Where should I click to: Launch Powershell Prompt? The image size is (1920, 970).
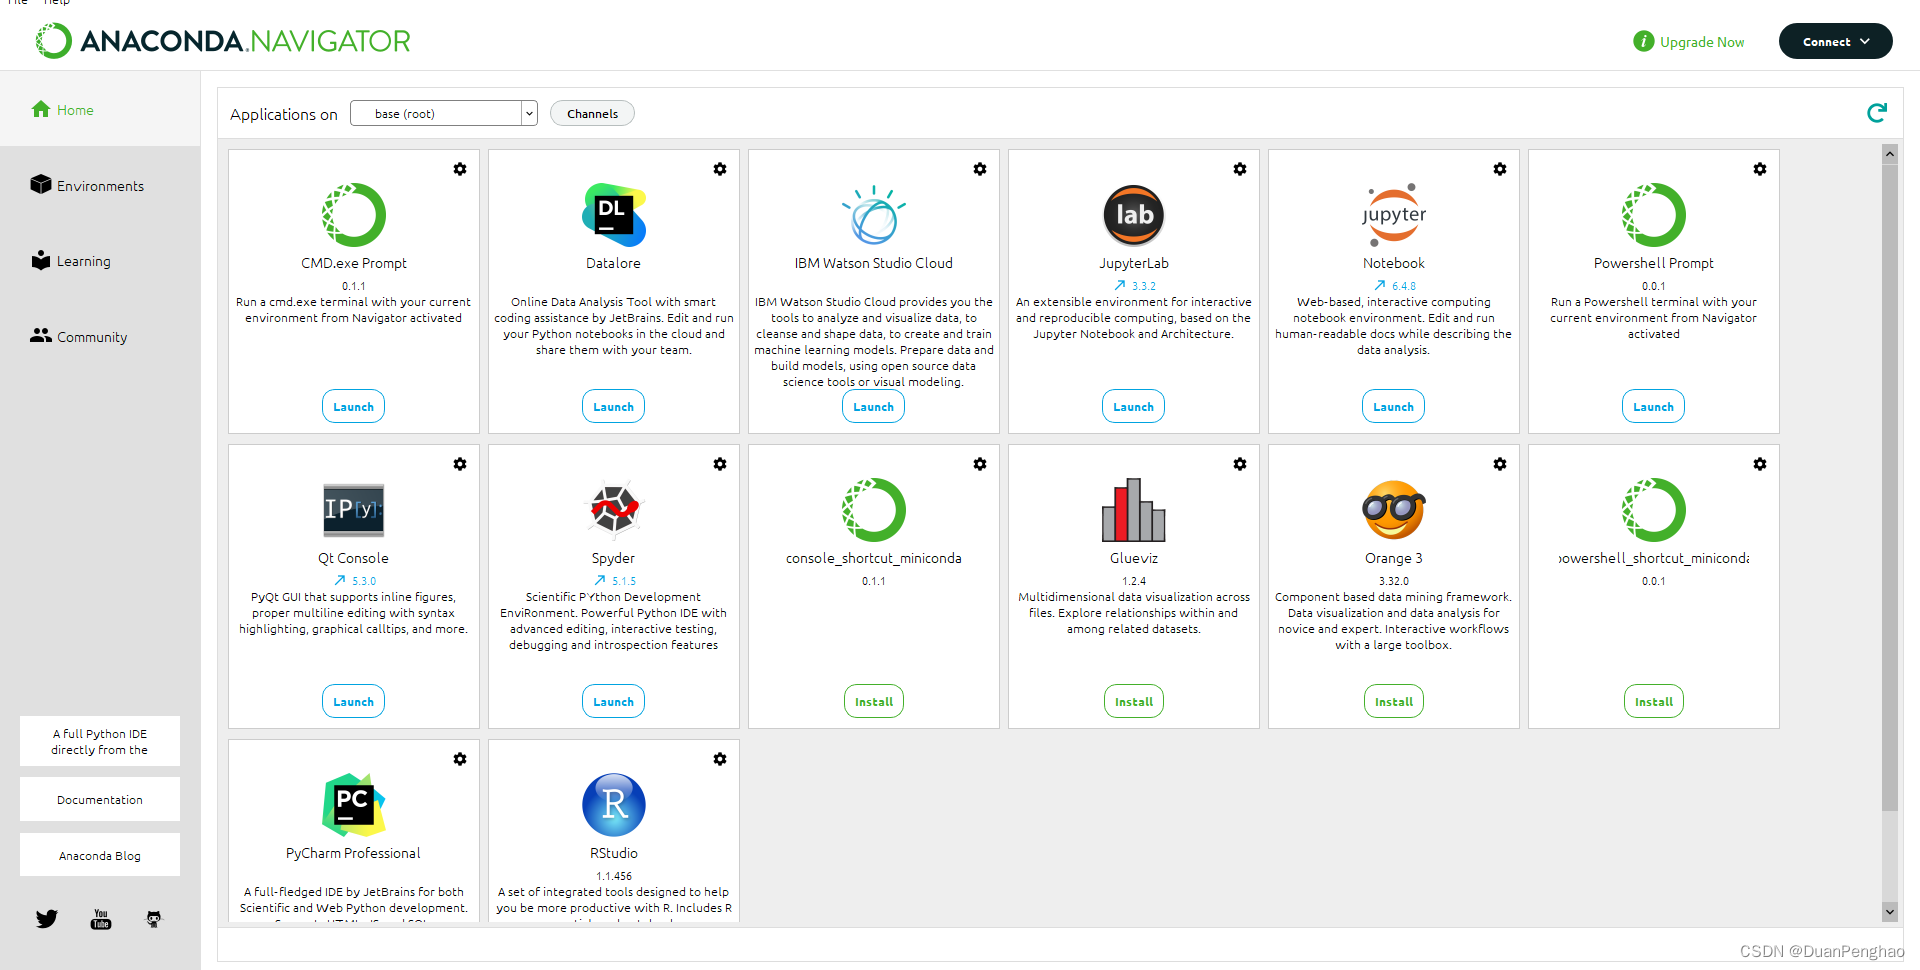(x=1653, y=406)
